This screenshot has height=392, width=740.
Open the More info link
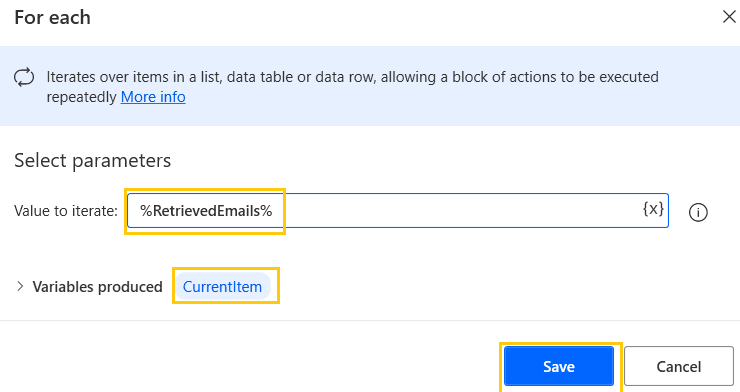(x=153, y=97)
